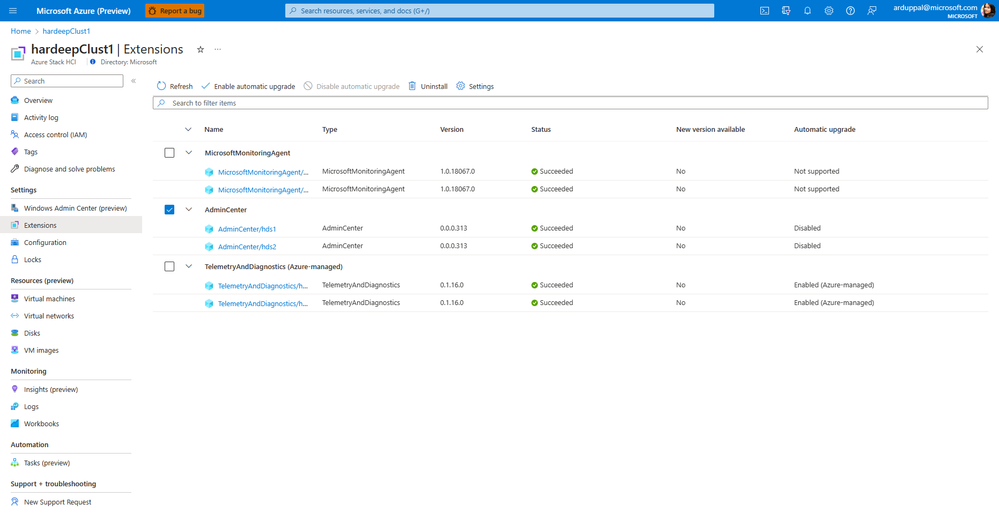Click Disable automatic upgrade

(x=352, y=86)
